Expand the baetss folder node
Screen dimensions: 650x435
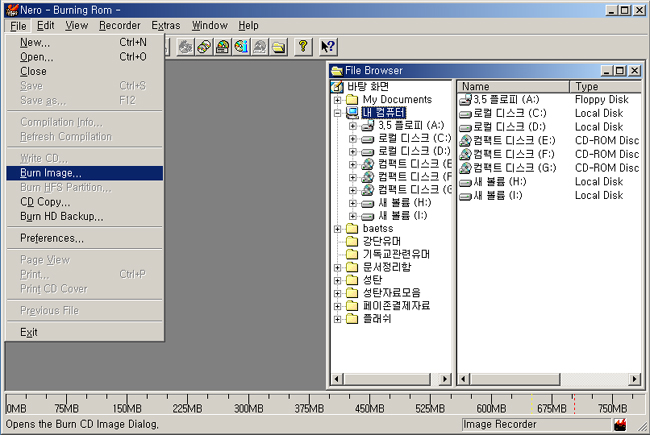tap(338, 229)
